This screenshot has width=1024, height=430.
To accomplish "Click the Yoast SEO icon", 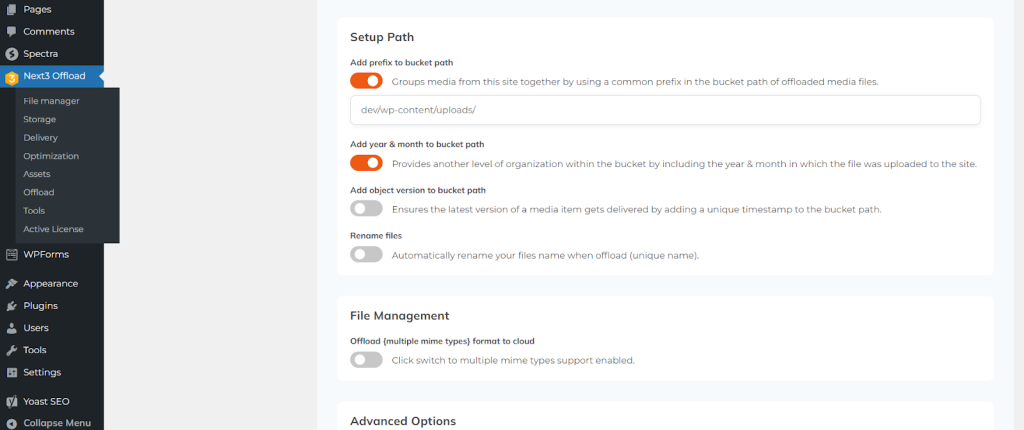I will 11,401.
